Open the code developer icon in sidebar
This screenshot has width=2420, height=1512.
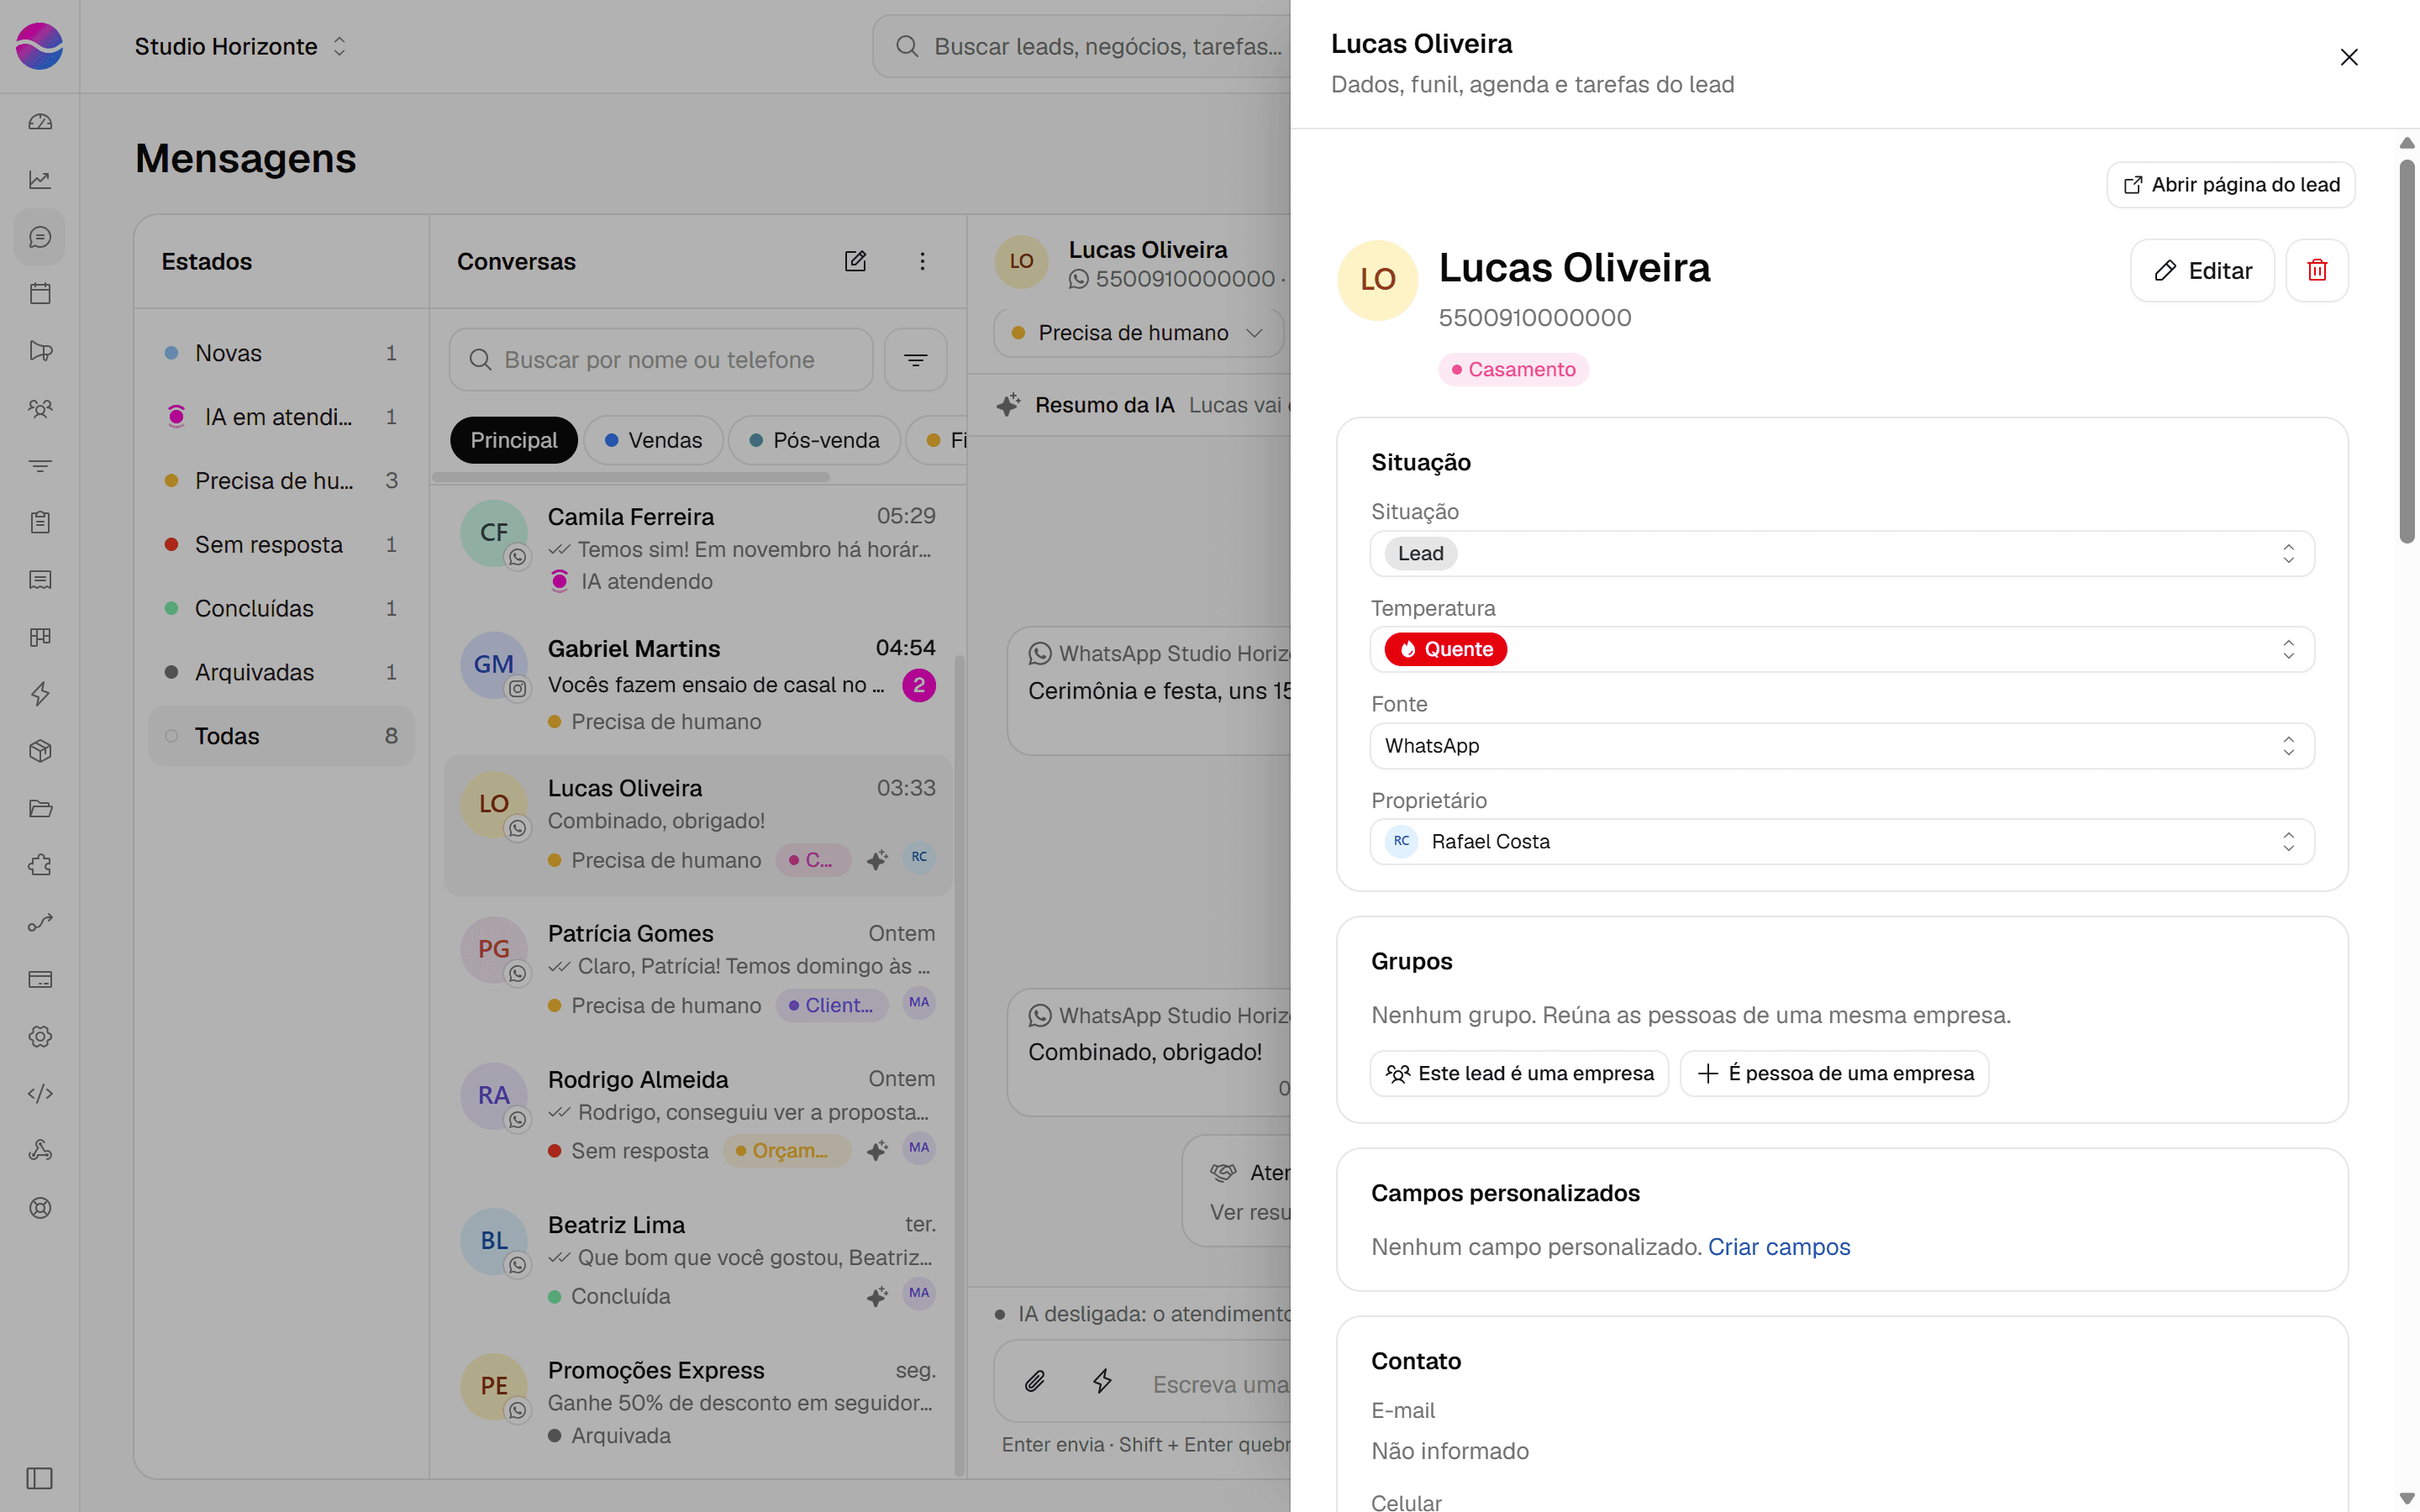click(x=40, y=1093)
